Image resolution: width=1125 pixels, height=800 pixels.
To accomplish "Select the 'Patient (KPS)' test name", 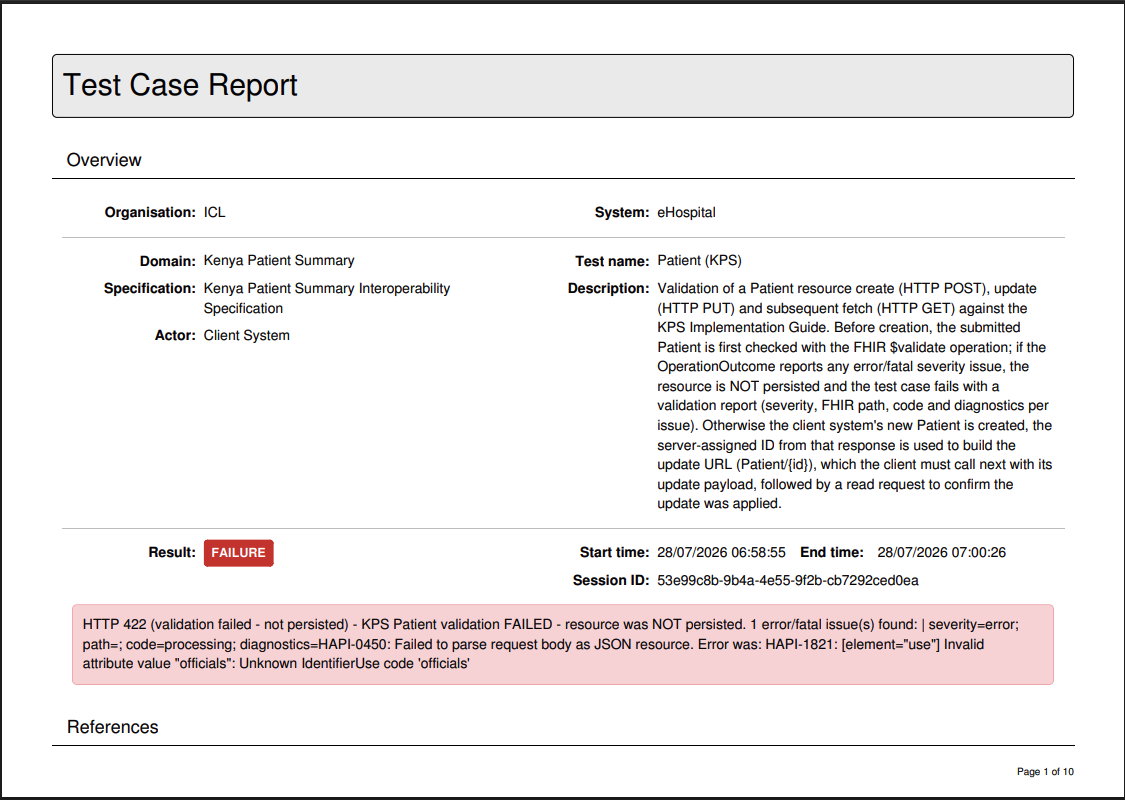I will tap(700, 260).
